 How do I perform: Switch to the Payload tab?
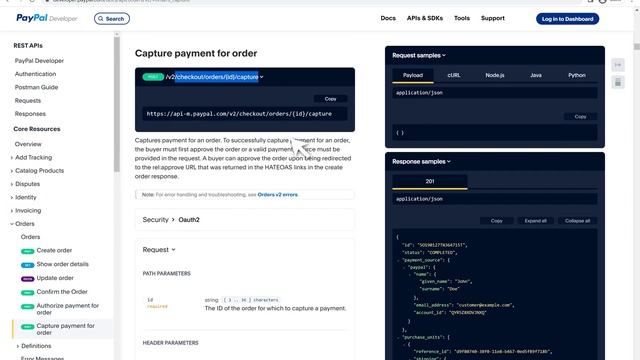413,76
